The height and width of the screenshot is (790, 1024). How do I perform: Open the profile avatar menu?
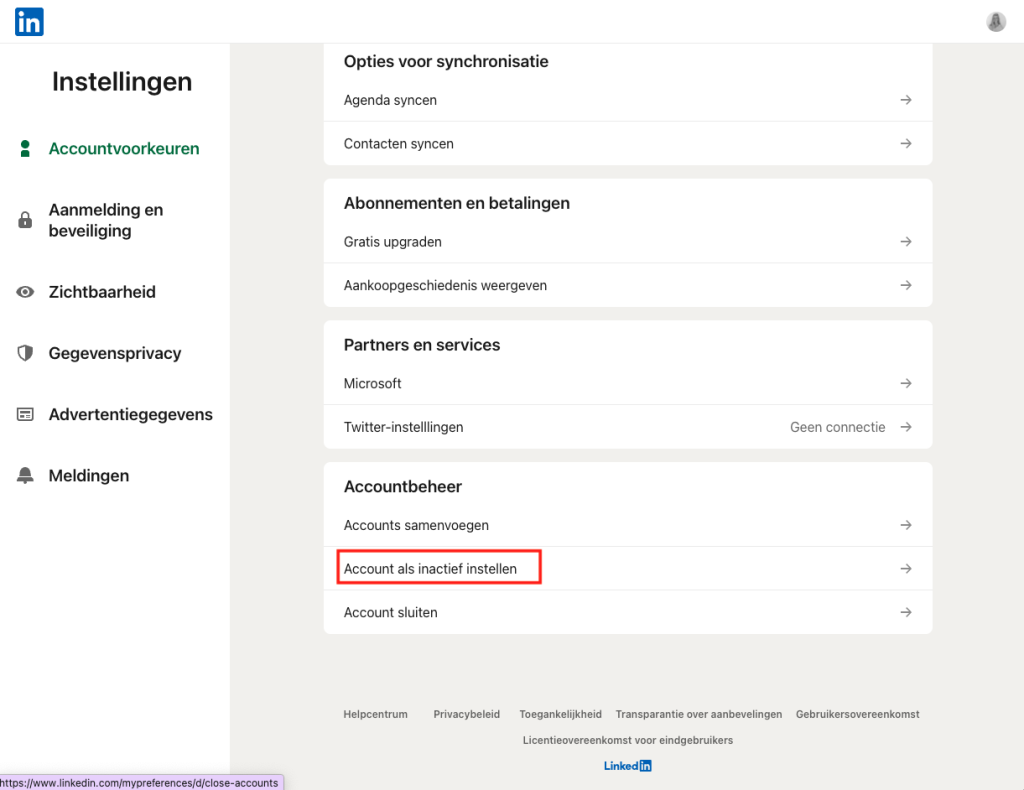pyautogui.click(x=996, y=21)
